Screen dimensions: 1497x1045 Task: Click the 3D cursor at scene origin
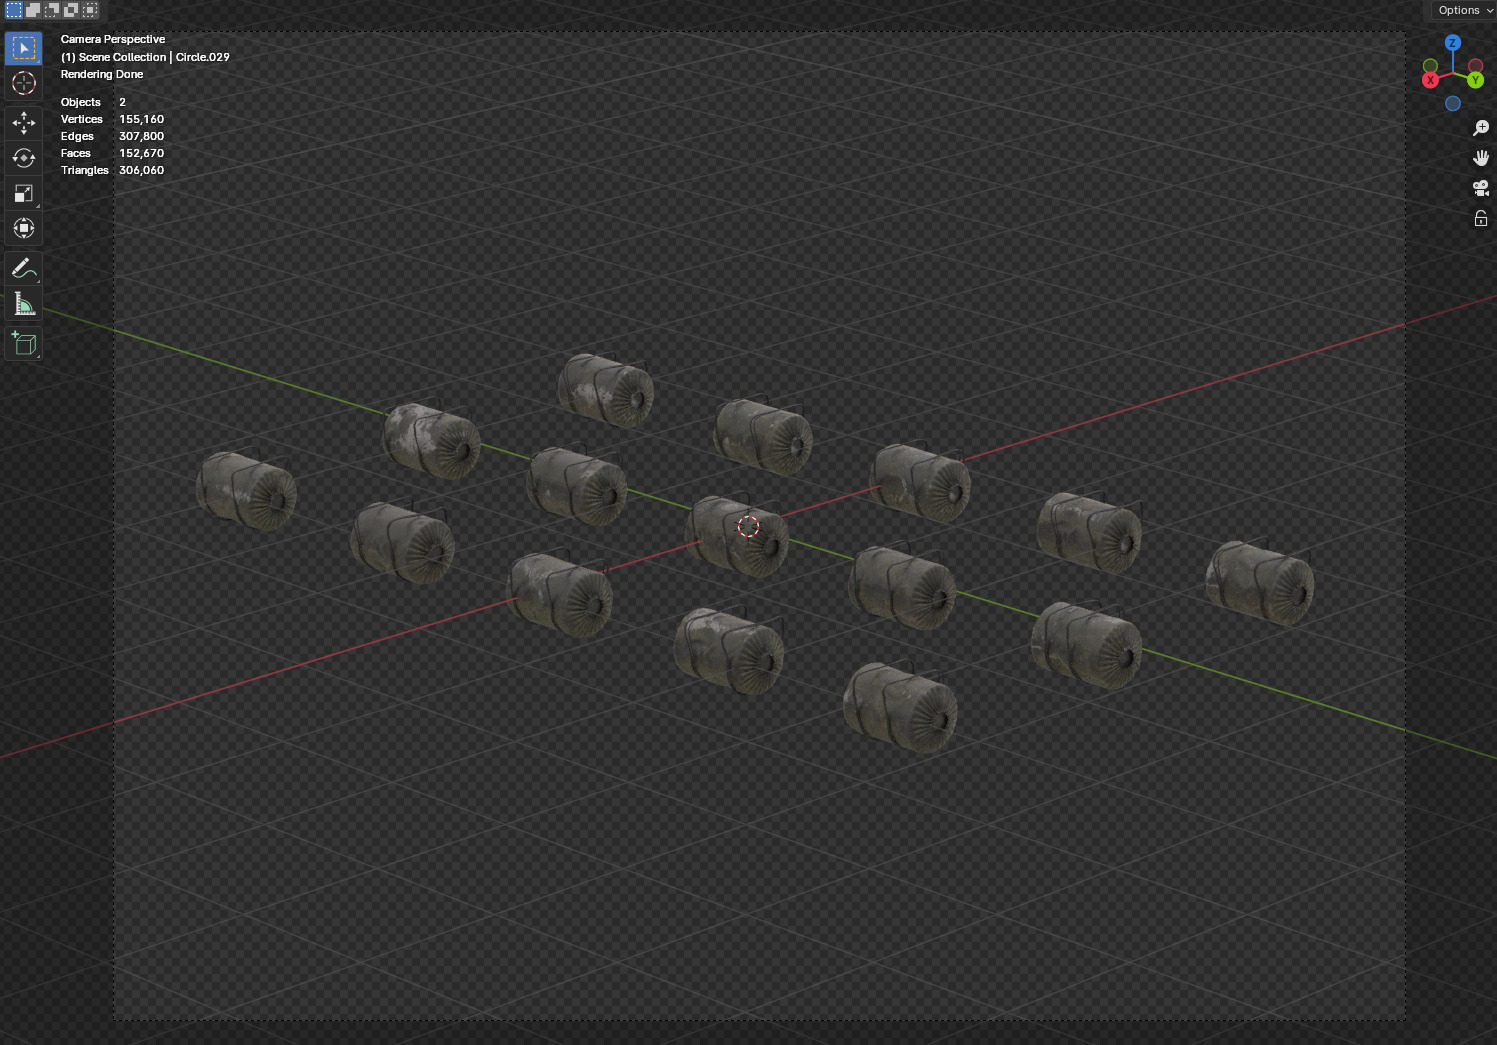click(x=748, y=527)
